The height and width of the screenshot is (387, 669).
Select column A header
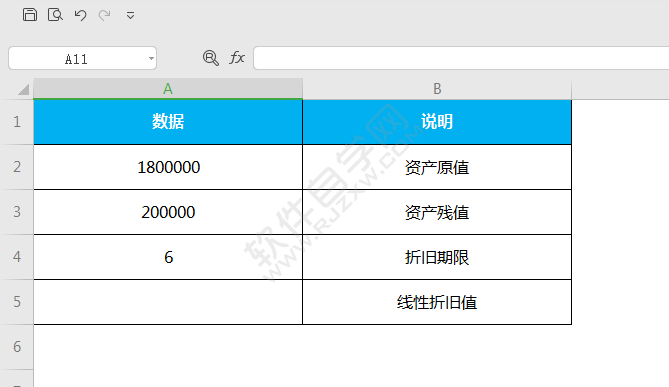[168, 89]
